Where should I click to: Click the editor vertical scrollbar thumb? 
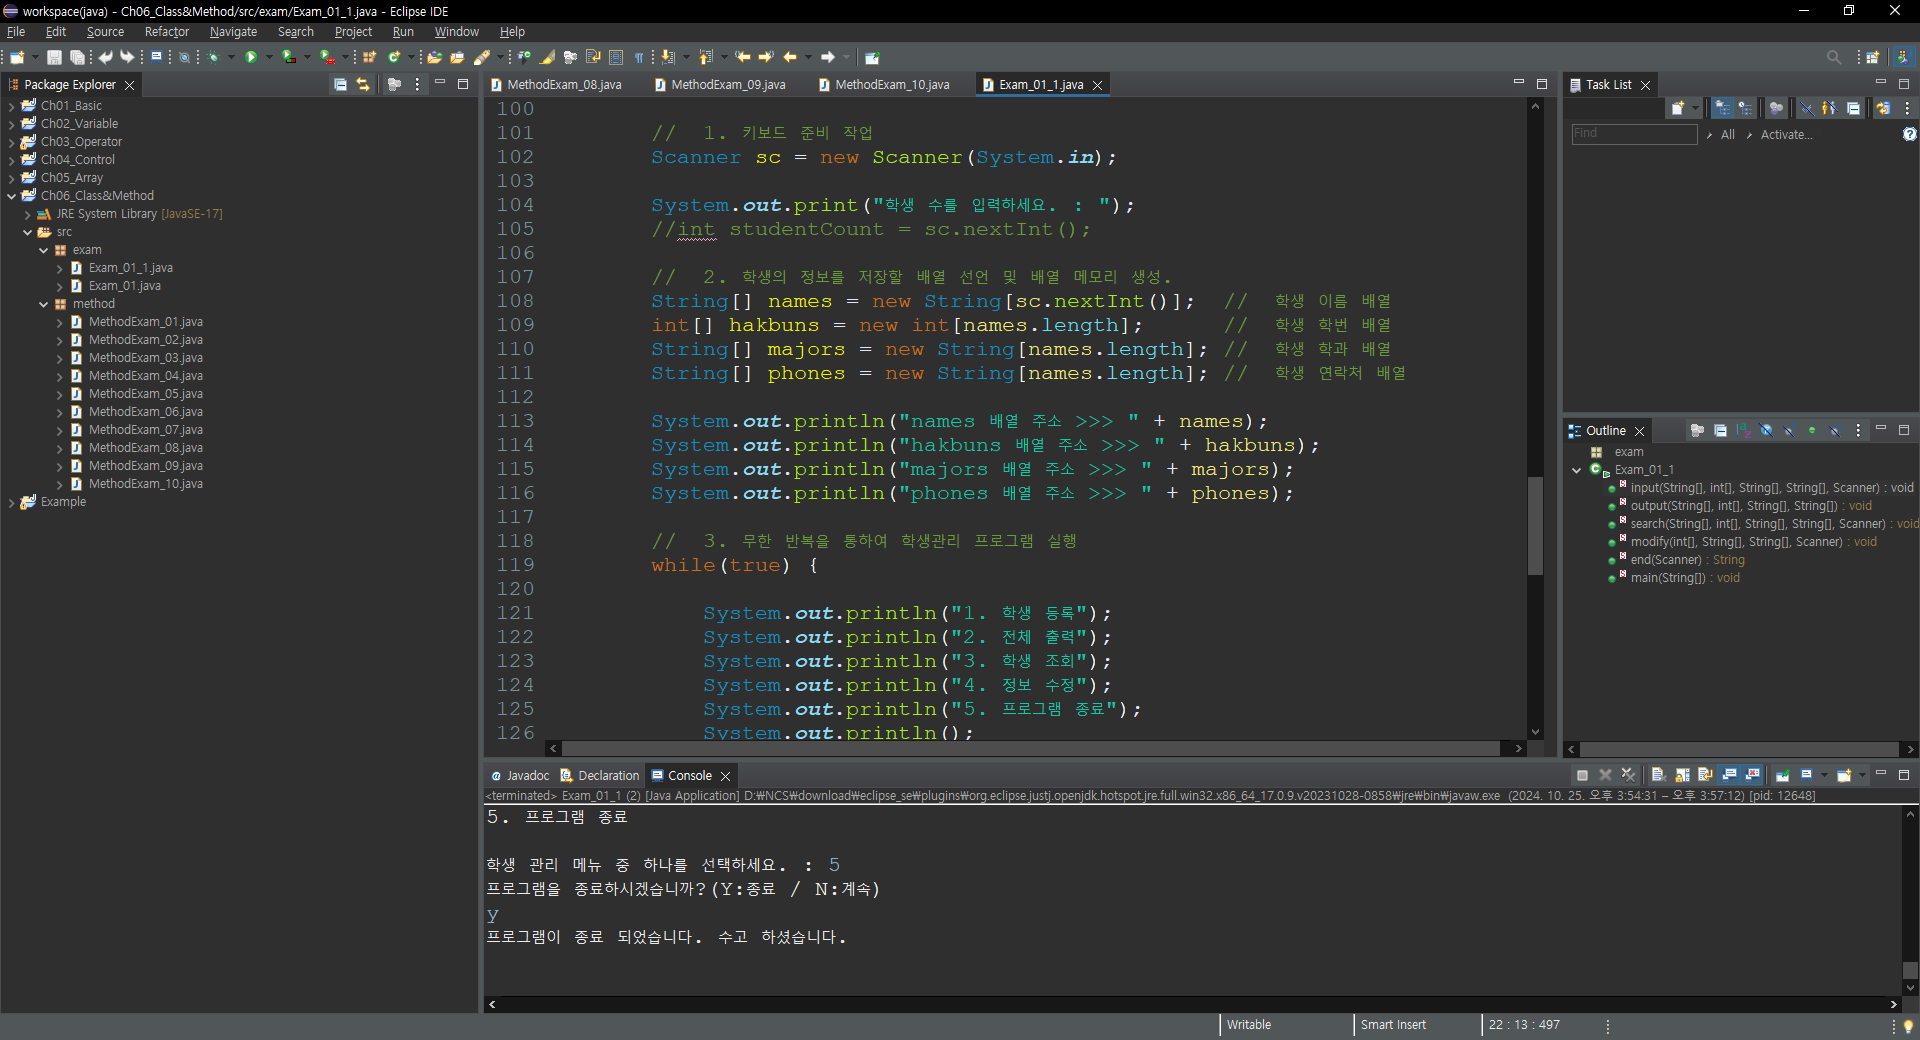coord(1535,525)
